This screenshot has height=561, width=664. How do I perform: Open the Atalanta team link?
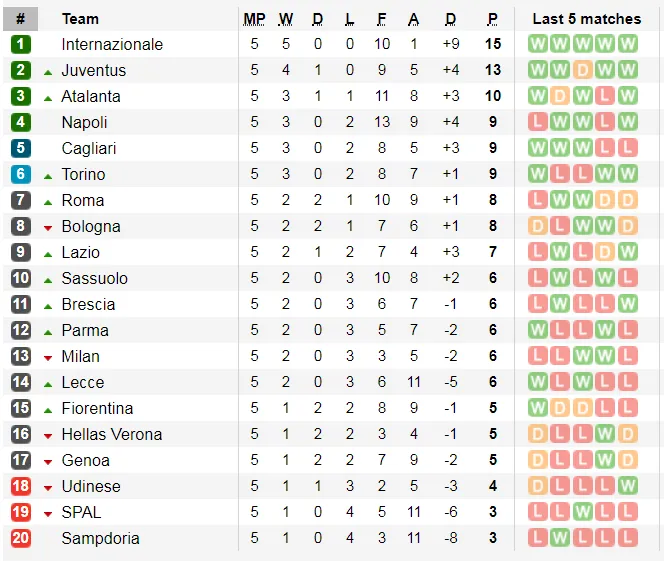90,96
